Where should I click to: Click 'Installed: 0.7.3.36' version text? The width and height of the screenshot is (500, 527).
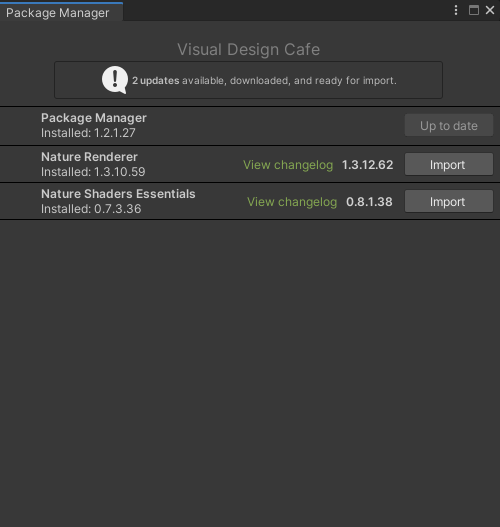coord(91,209)
